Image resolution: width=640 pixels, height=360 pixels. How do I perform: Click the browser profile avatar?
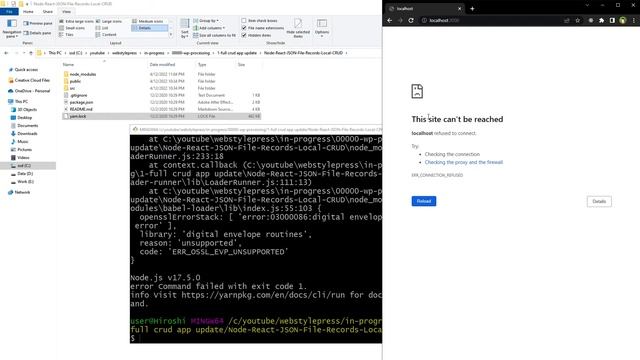pos(622,20)
